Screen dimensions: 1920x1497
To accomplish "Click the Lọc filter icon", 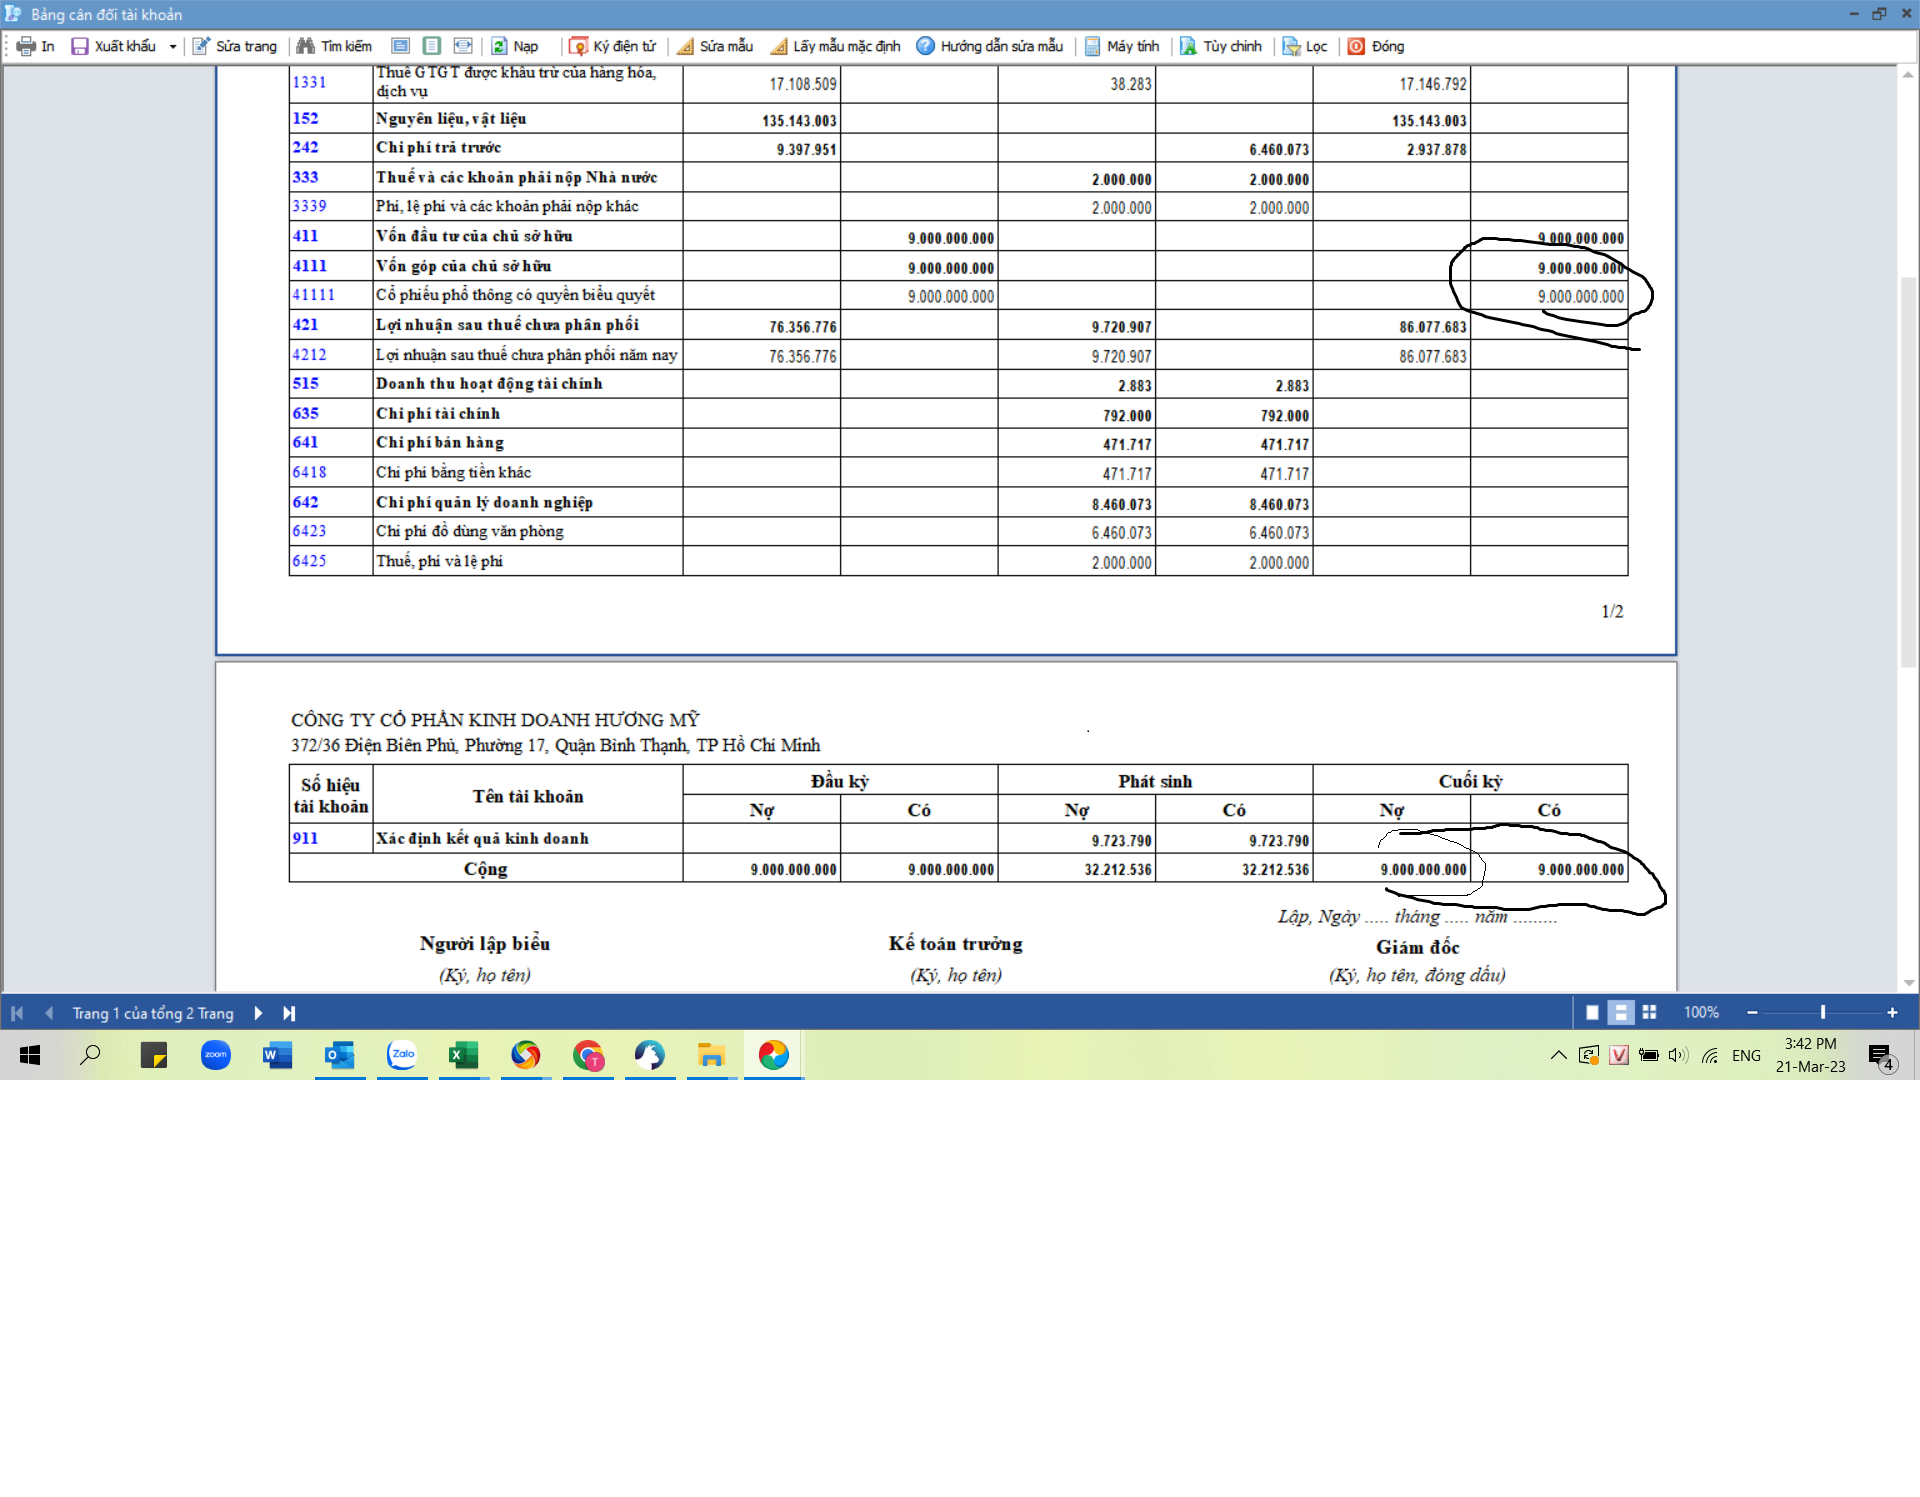I will point(1292,46).
